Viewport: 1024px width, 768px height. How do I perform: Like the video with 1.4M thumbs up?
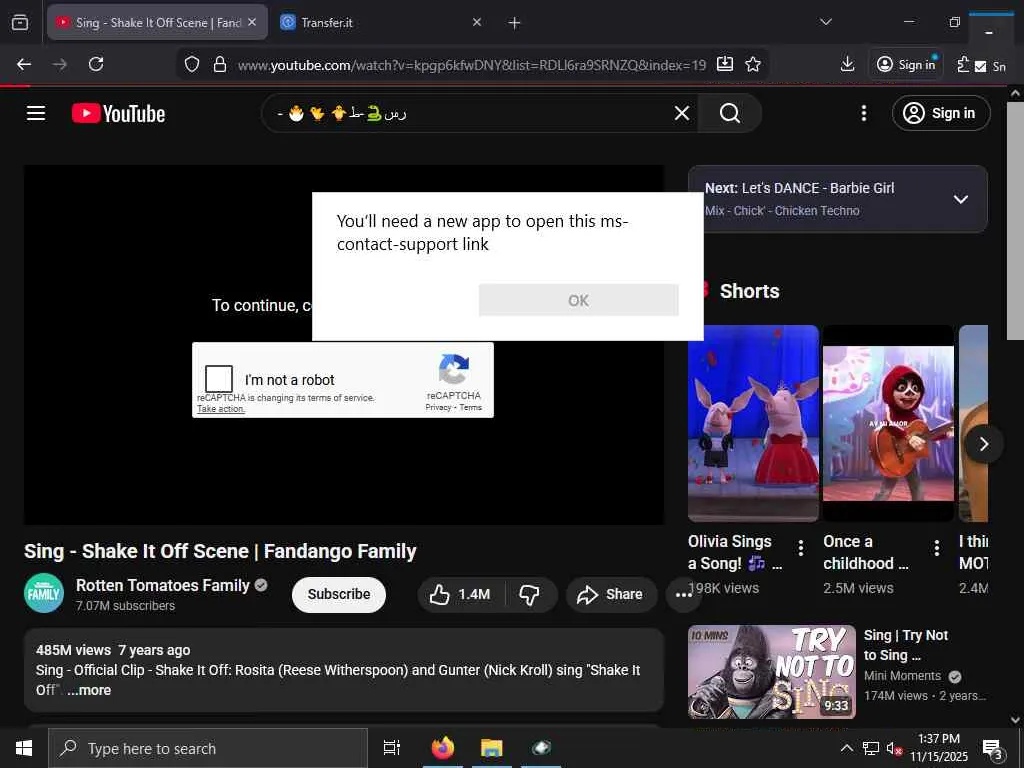tap(460, 594)
